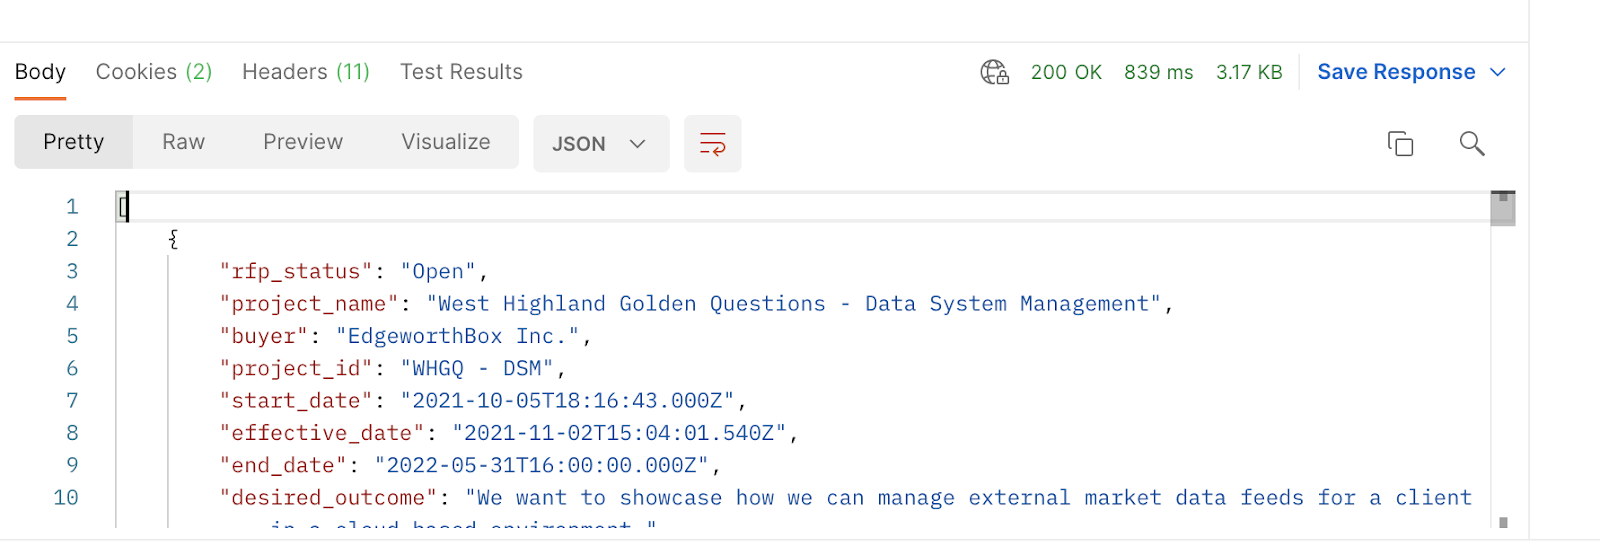Select the Visualize view mode
1600x546 pixels.
[446, 142]
